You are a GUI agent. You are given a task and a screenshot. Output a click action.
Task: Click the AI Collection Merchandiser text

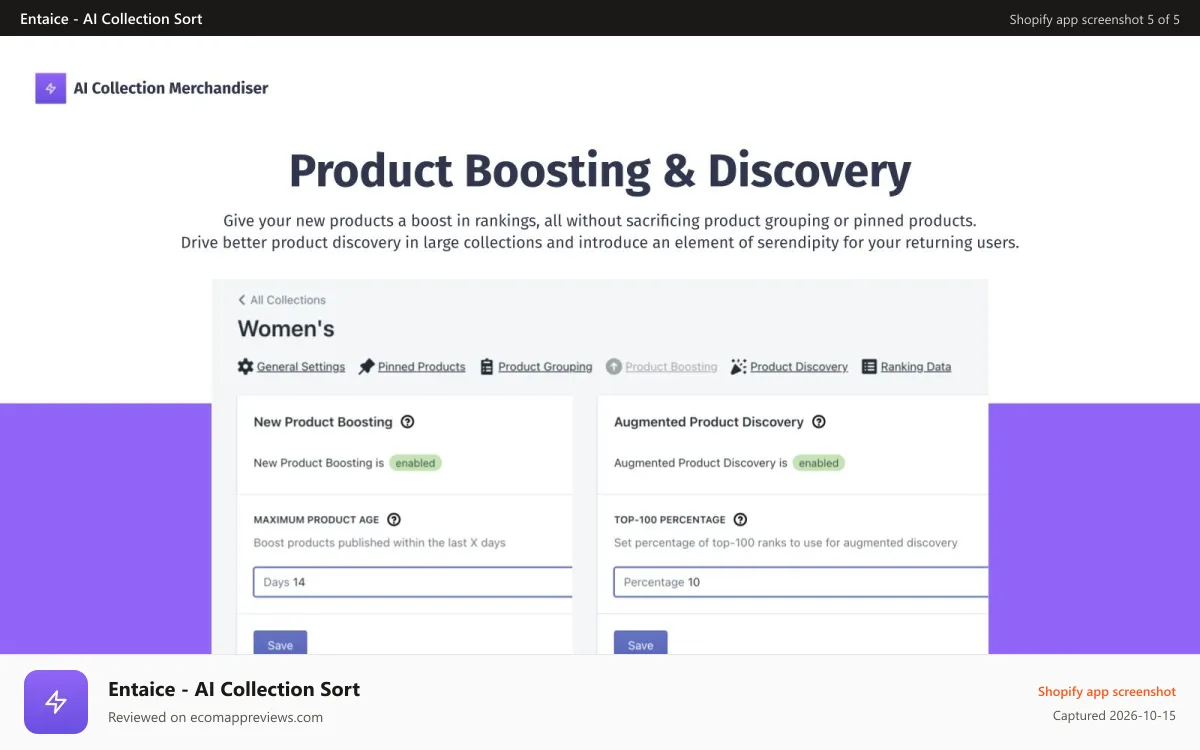pos(171,88)
